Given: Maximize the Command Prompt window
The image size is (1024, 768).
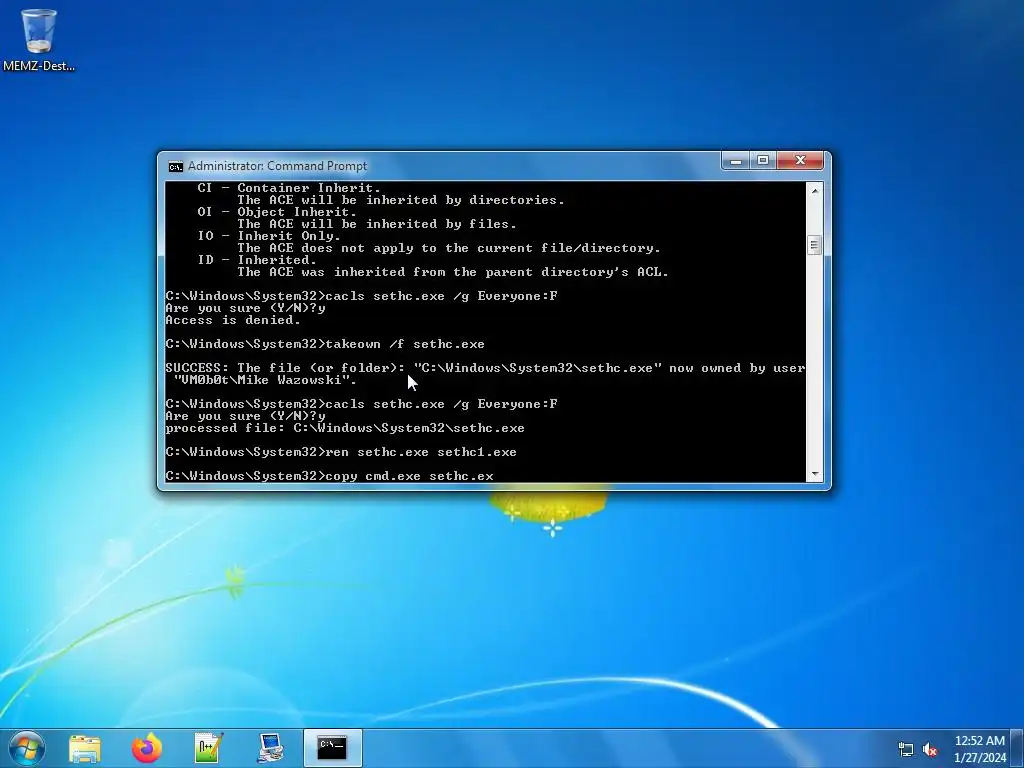Looking at the screenshot, I should (763, 161).
